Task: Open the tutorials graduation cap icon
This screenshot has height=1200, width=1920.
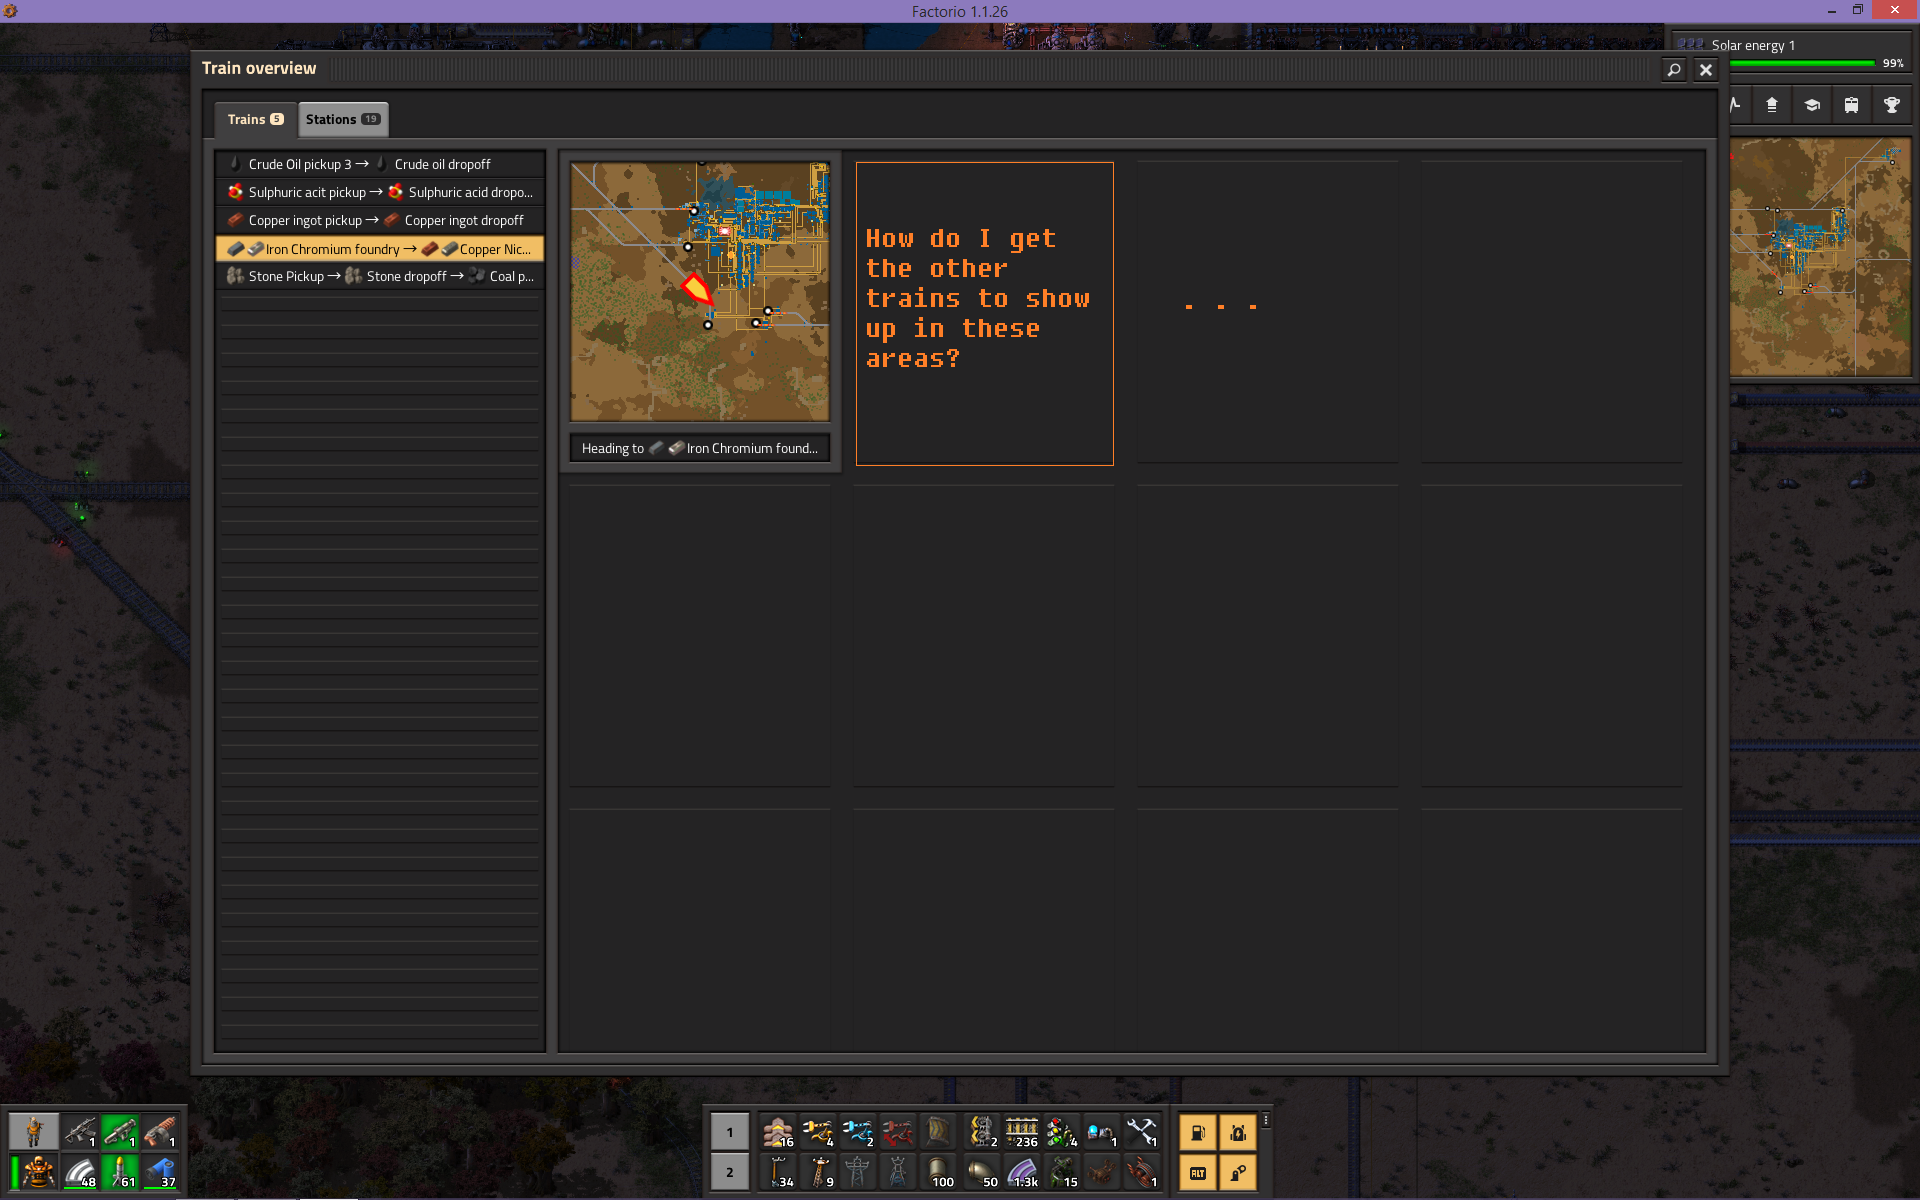Action: pyautogui.click(x=1812, y=105)
